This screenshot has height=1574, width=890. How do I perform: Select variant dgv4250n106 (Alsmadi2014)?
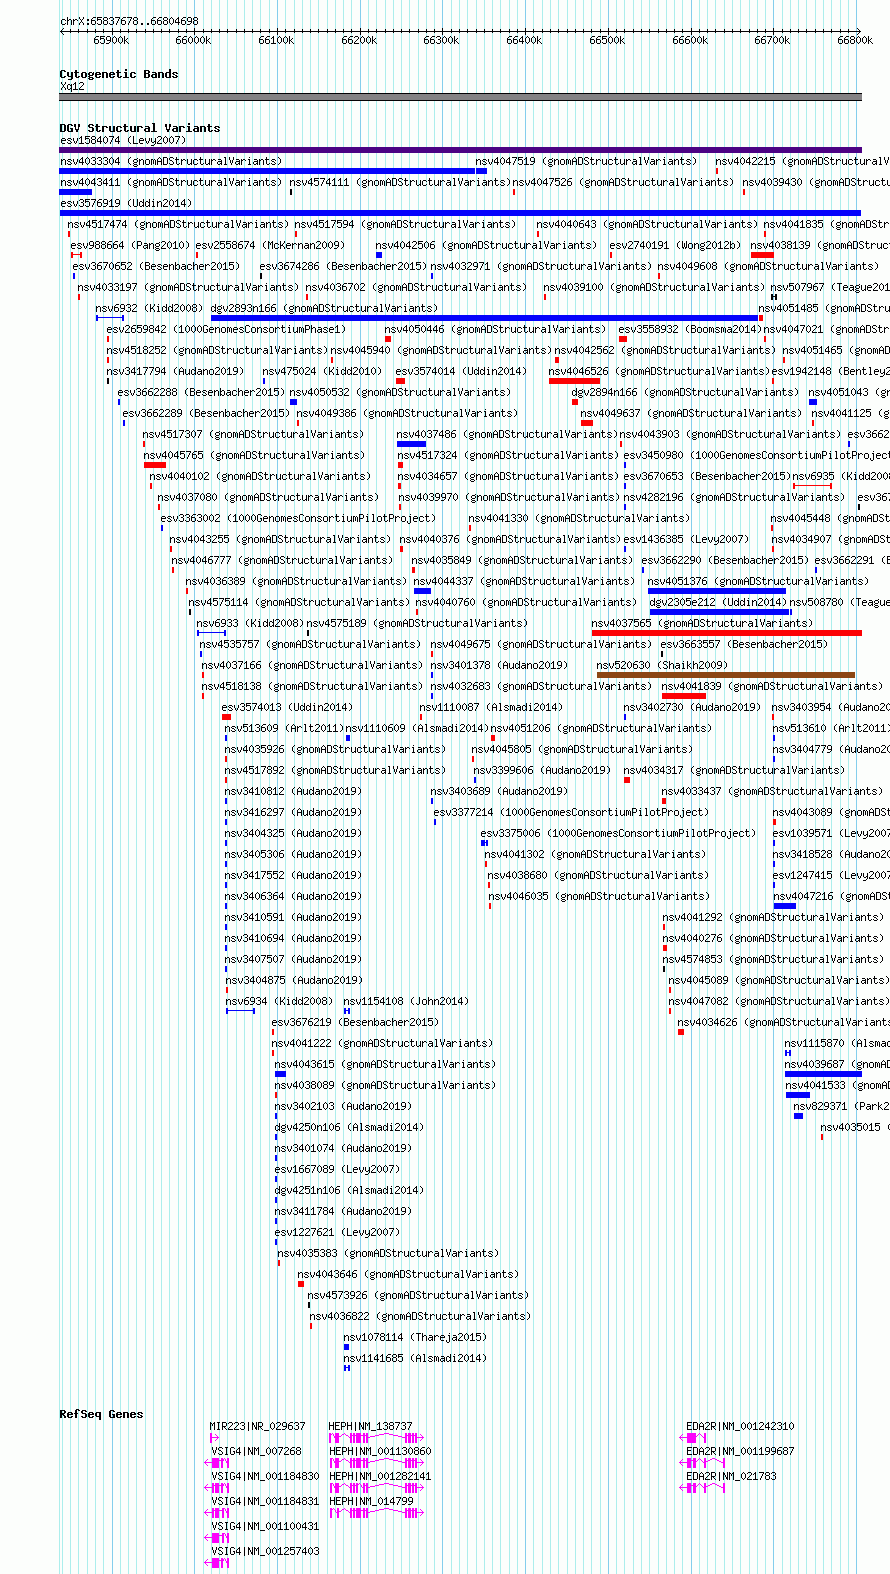click(x=349, y=1127)
